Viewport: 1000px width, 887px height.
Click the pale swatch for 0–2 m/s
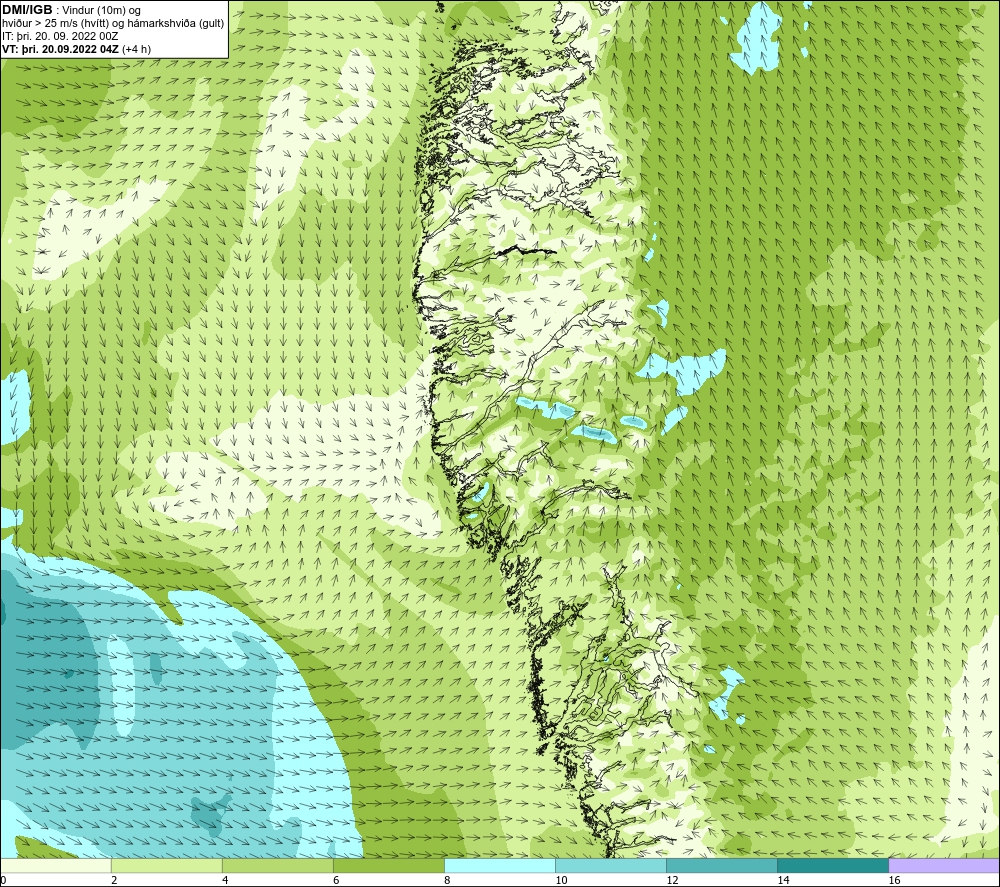(x=56, y=866)
